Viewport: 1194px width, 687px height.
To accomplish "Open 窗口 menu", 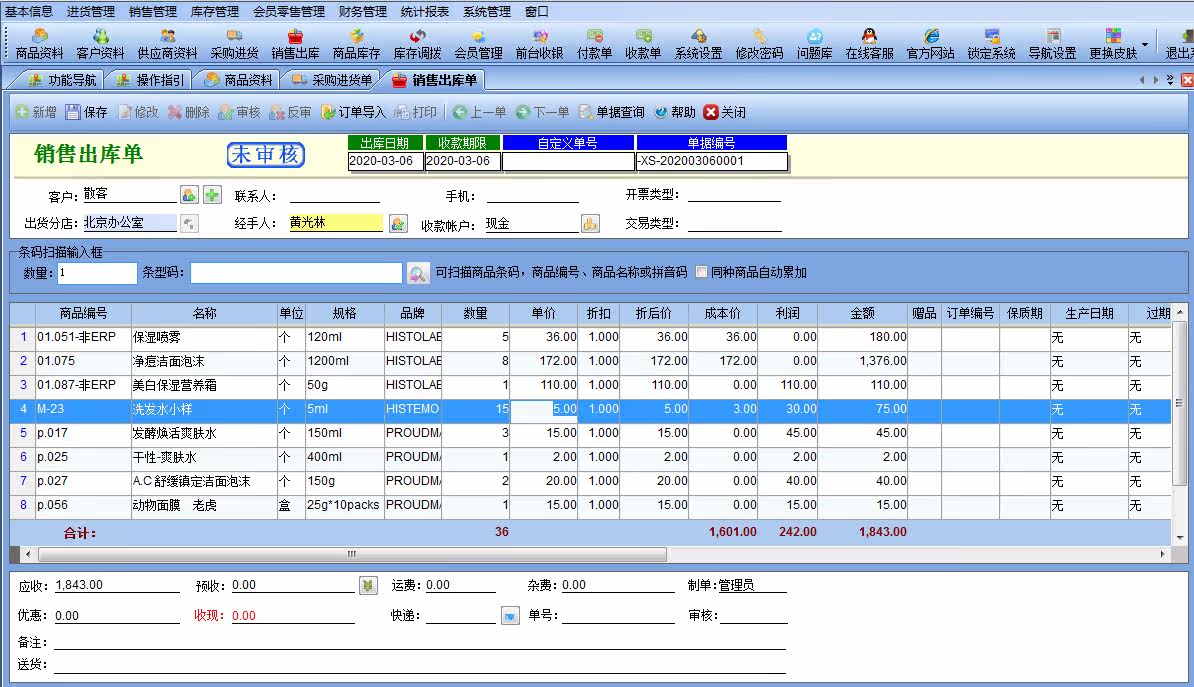I will [x=537, y=11].
